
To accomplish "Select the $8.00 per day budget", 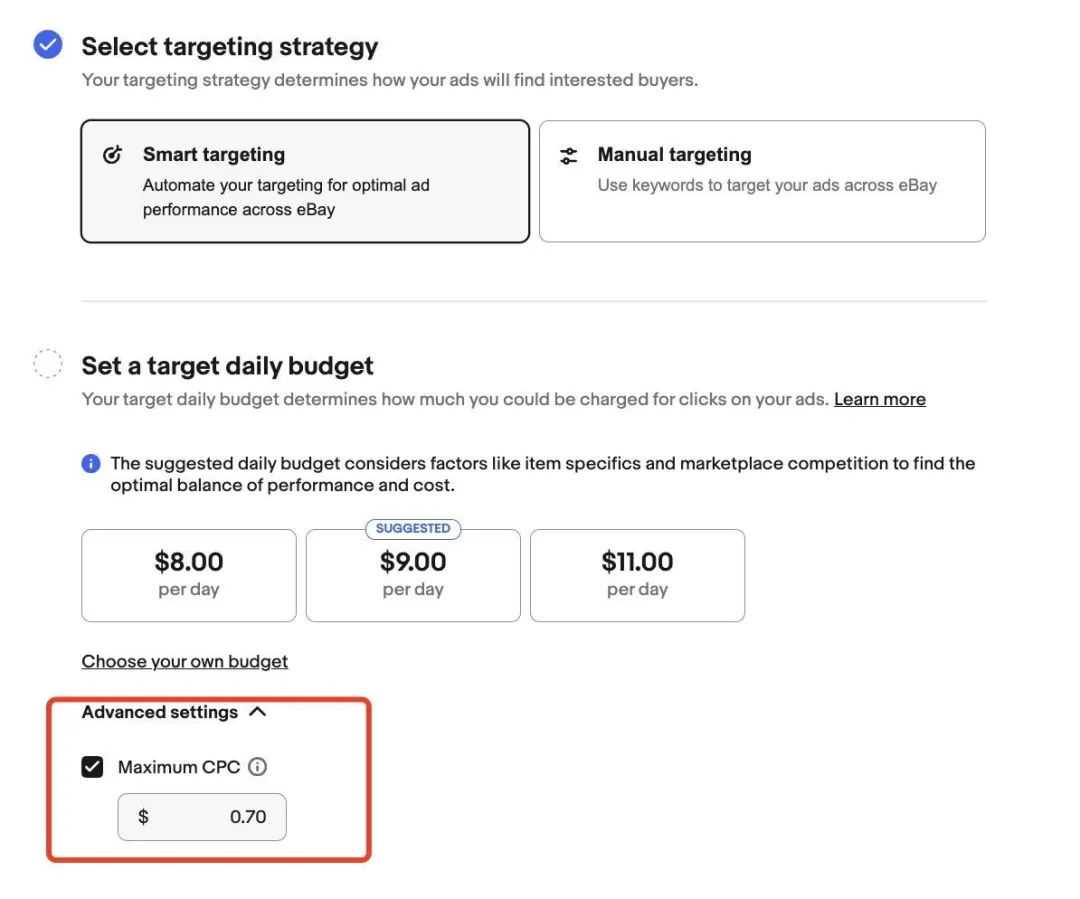I will [189, 575].
